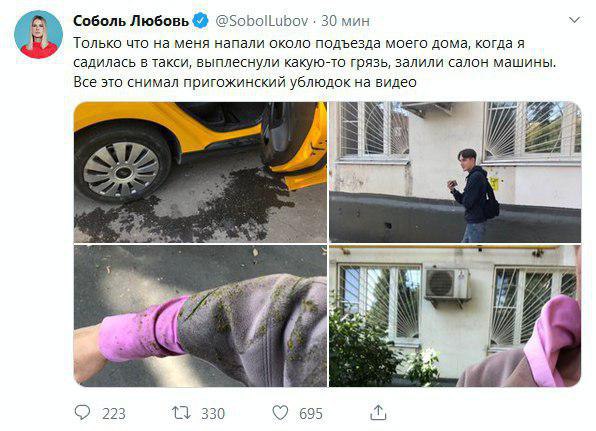Expand the tweet options chevron

[x=574, y=20]
